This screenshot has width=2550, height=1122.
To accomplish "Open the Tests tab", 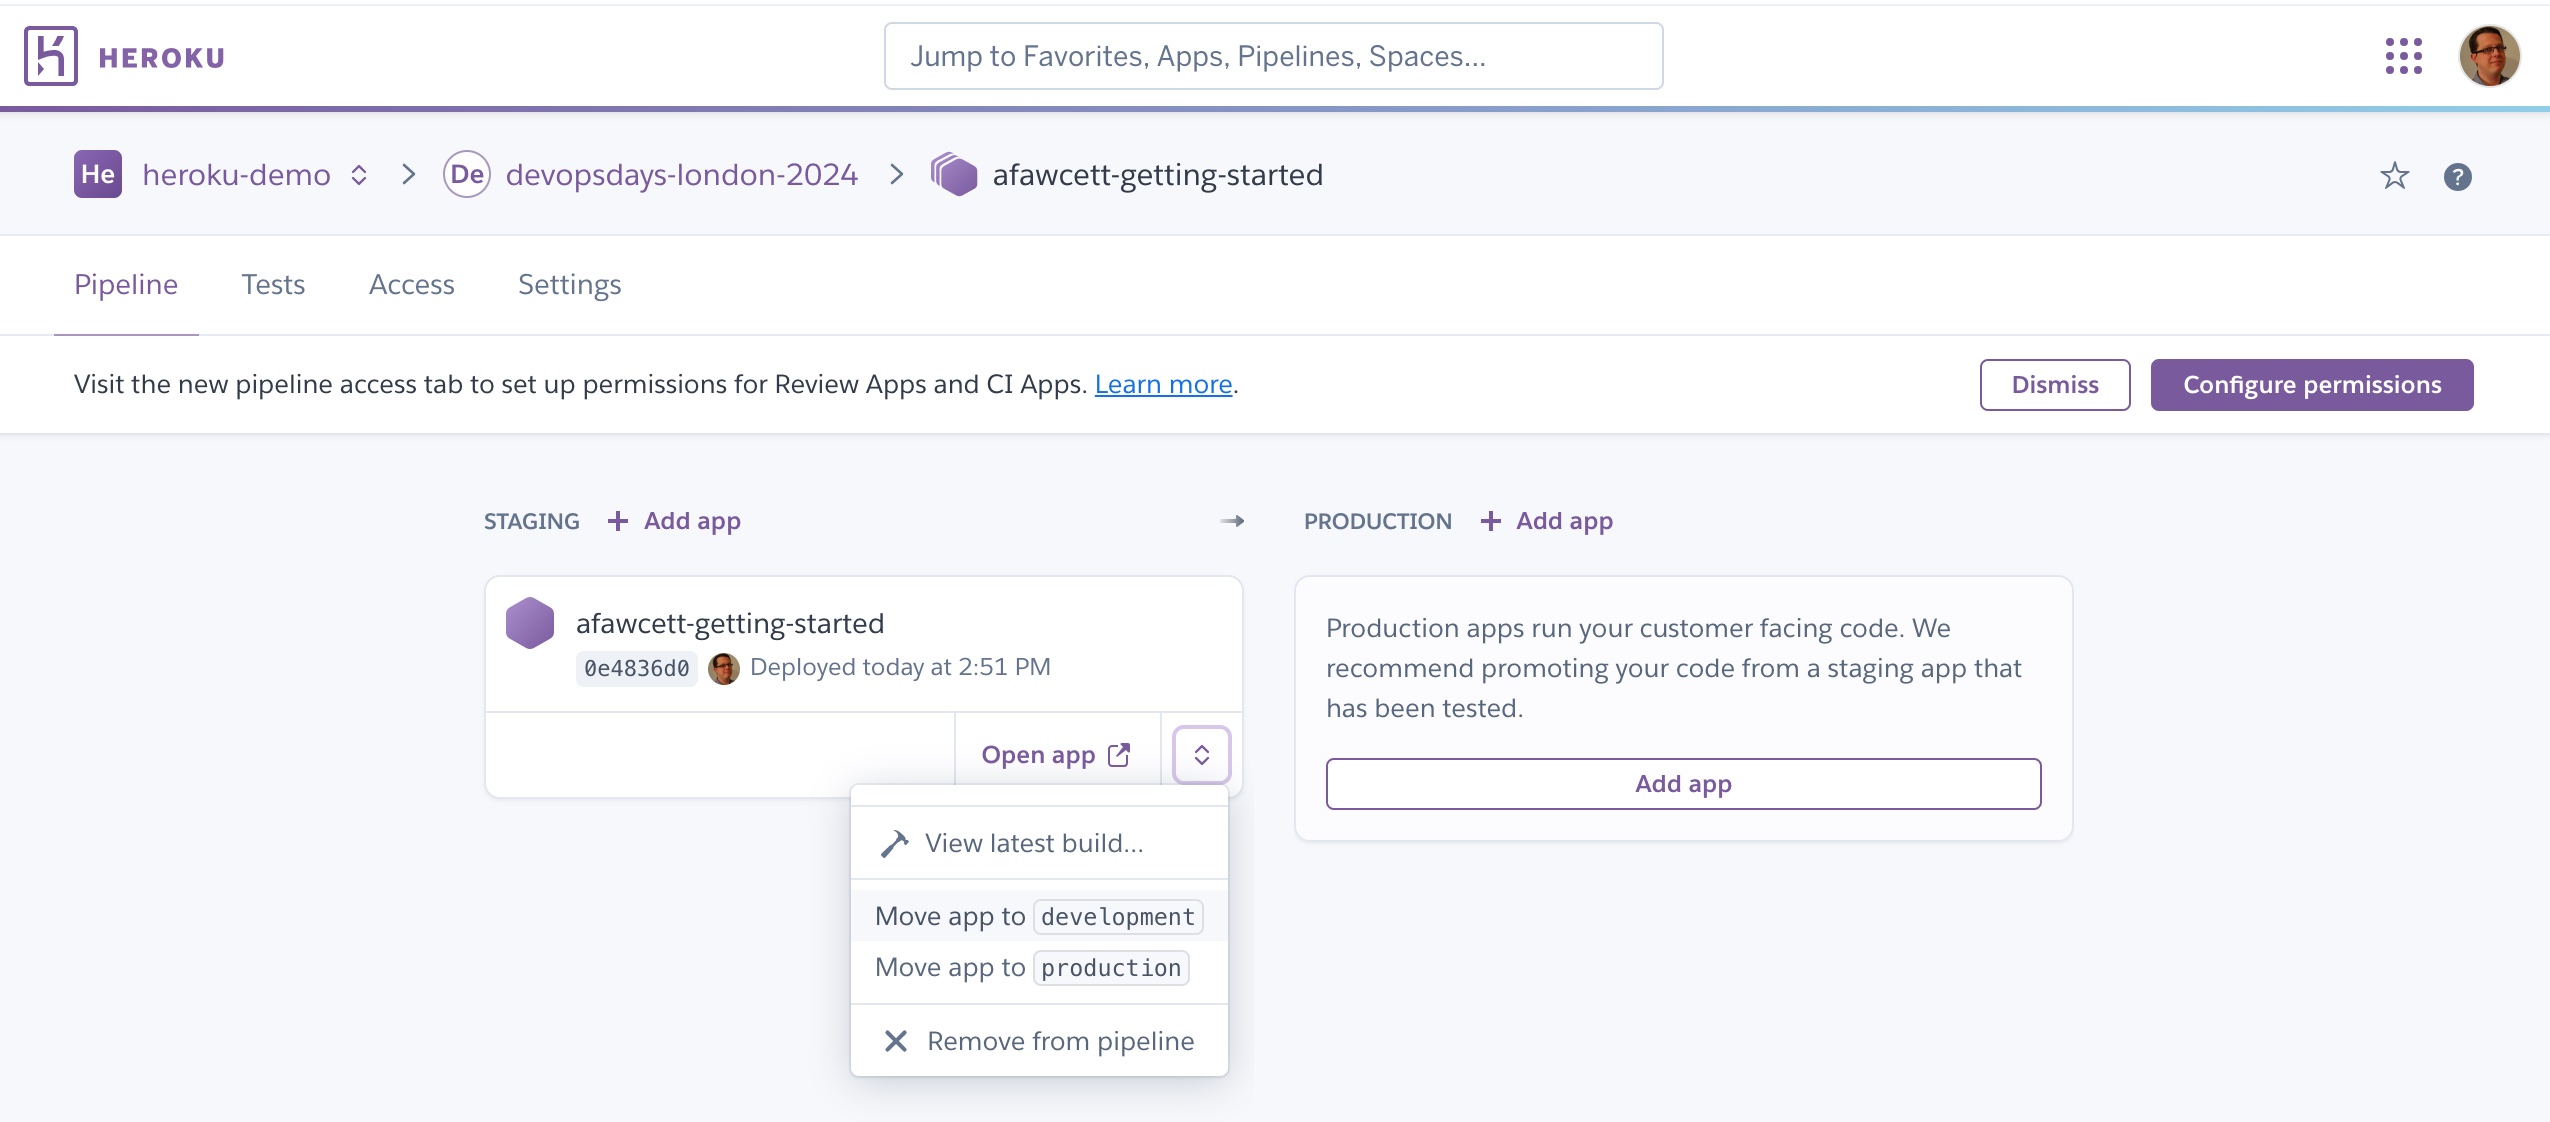I will click(x=273, y=284).
